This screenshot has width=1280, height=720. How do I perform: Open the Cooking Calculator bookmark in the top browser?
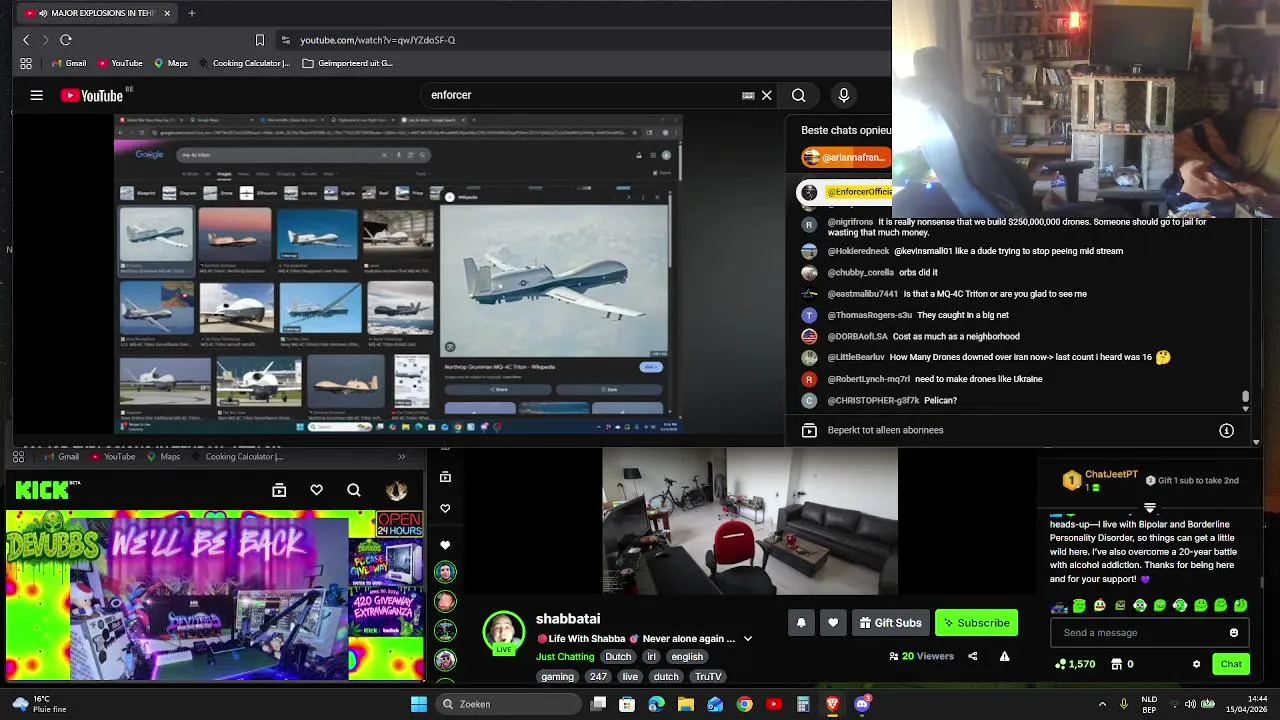point(244,63)
